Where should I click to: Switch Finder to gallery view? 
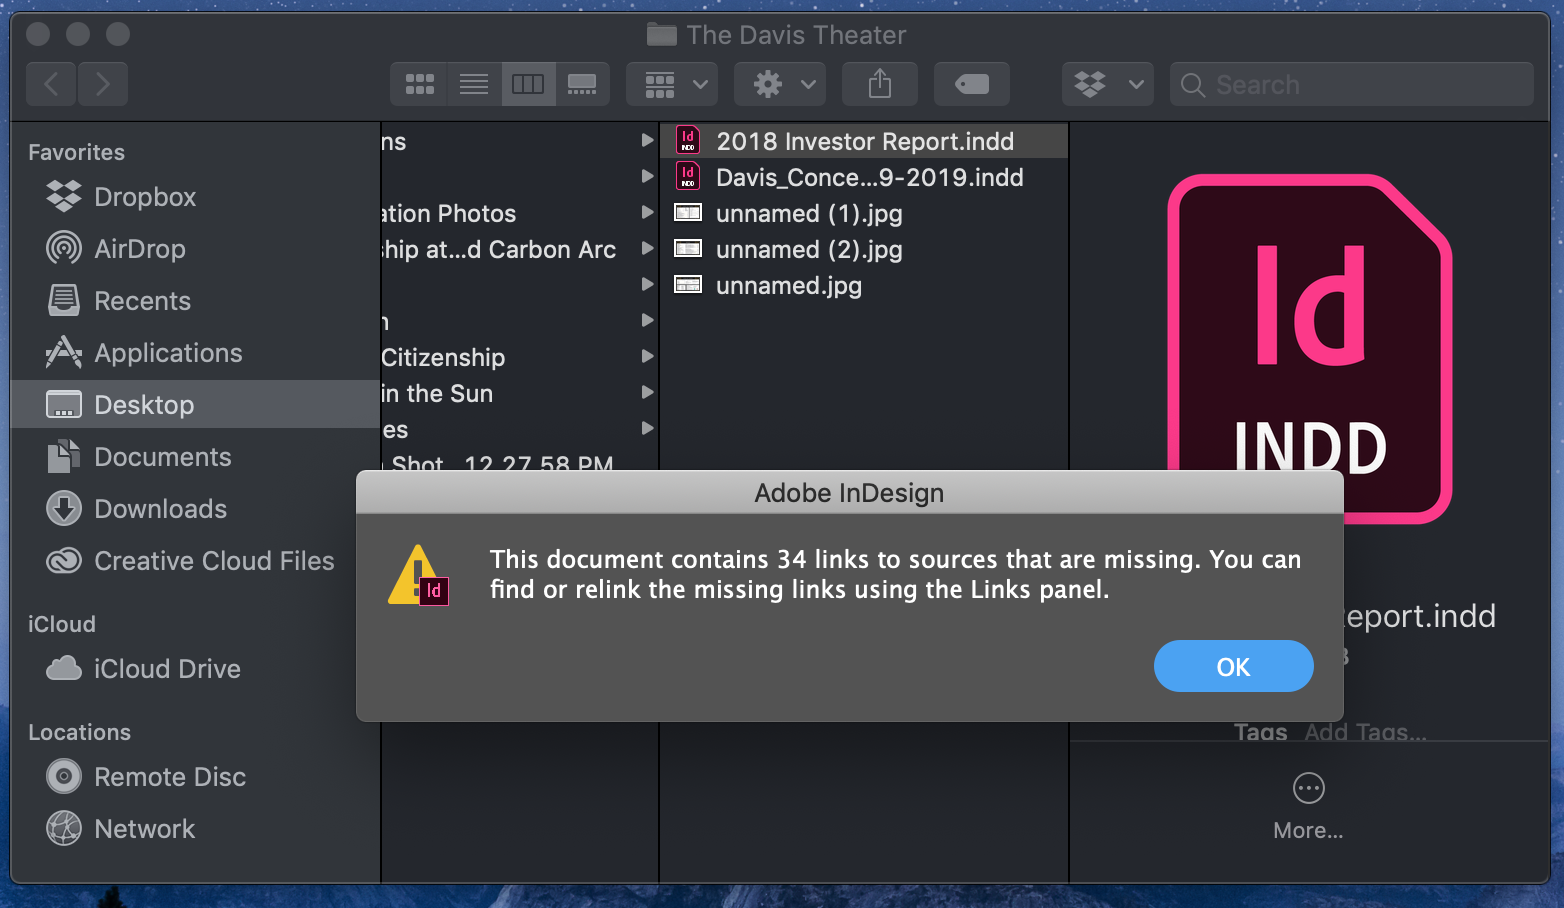(x=582, y=84)
